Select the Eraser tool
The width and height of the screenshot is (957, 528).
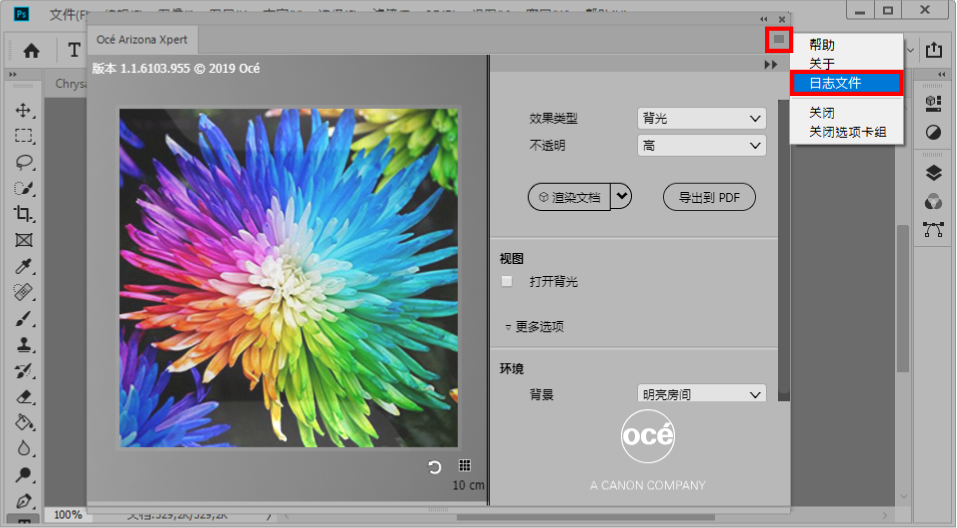pyautogui.click(x=24, y=396)
